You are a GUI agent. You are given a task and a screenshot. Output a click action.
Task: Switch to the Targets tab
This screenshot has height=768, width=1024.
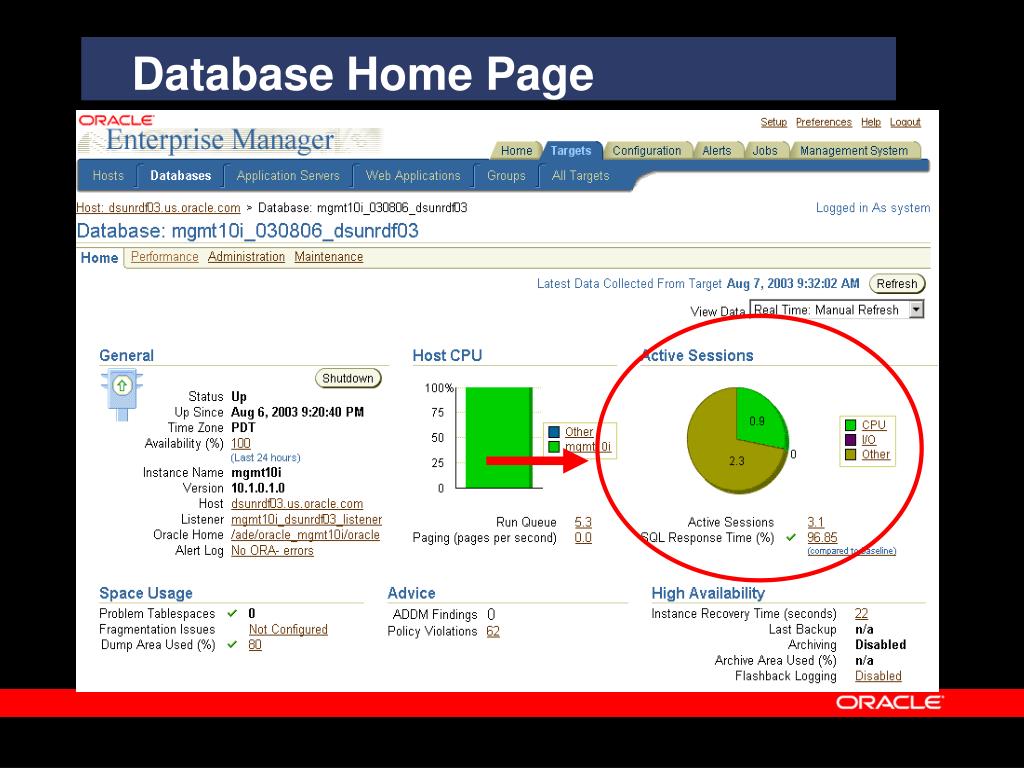pyautogui.click(x=571, y=151)
